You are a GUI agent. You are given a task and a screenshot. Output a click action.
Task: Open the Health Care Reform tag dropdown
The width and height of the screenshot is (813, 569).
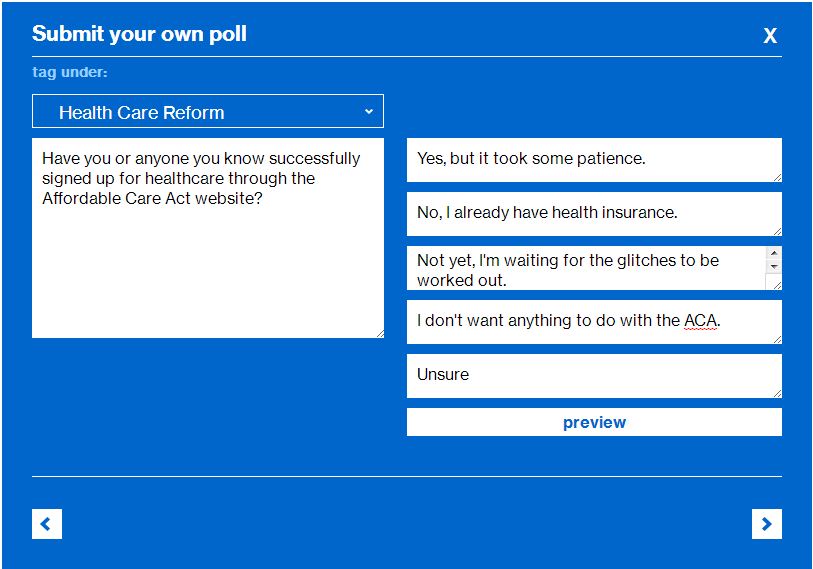(x=208, y=112)
